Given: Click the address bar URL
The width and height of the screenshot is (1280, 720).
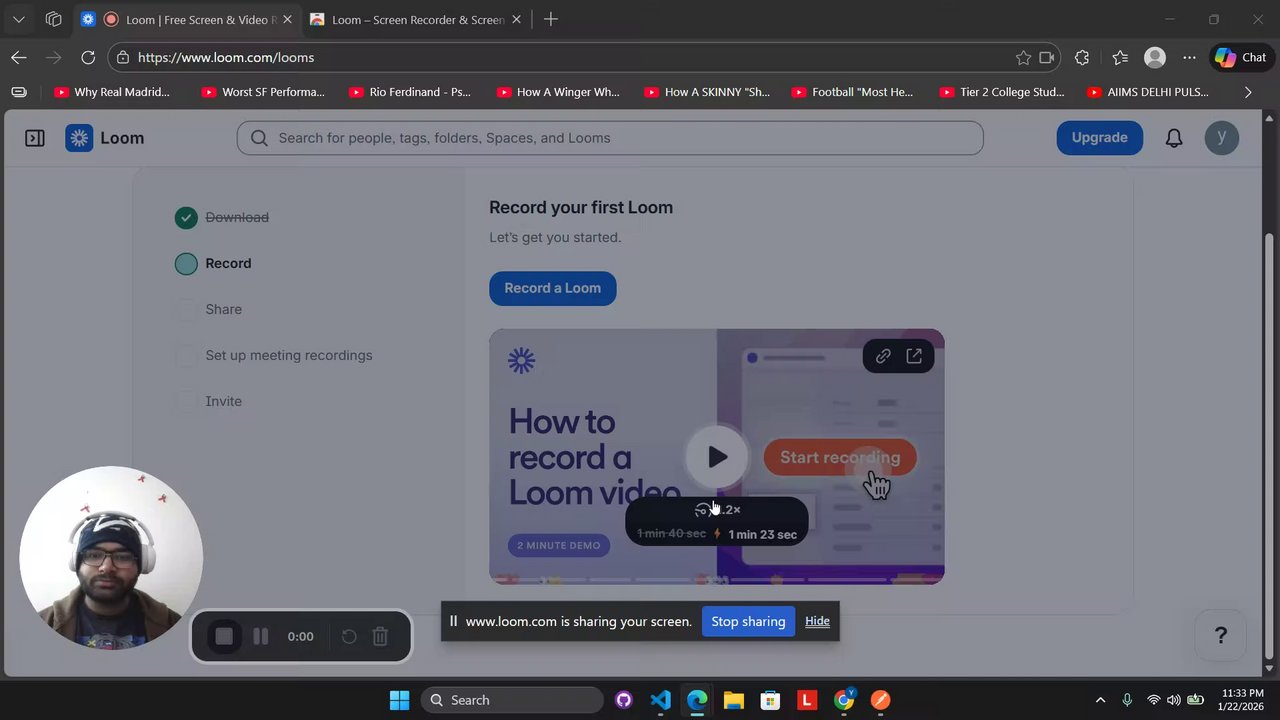Looking at the screenshot, I should pyautogui.click(x=226, y=57).
